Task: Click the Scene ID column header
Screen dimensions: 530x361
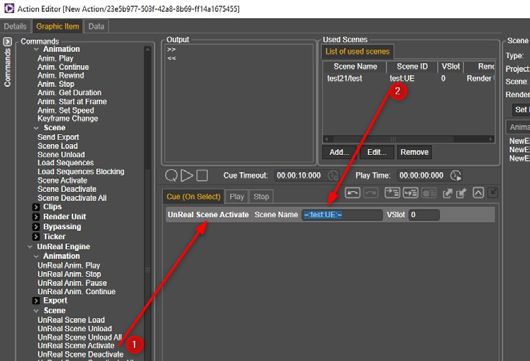Action: (412, 67)
